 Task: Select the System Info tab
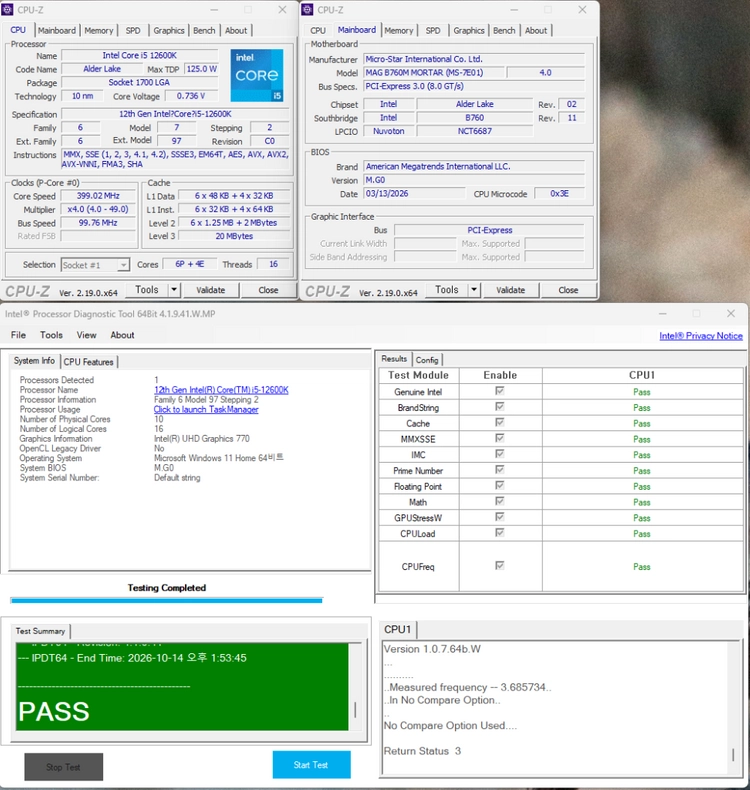click(x=34, y=361)
